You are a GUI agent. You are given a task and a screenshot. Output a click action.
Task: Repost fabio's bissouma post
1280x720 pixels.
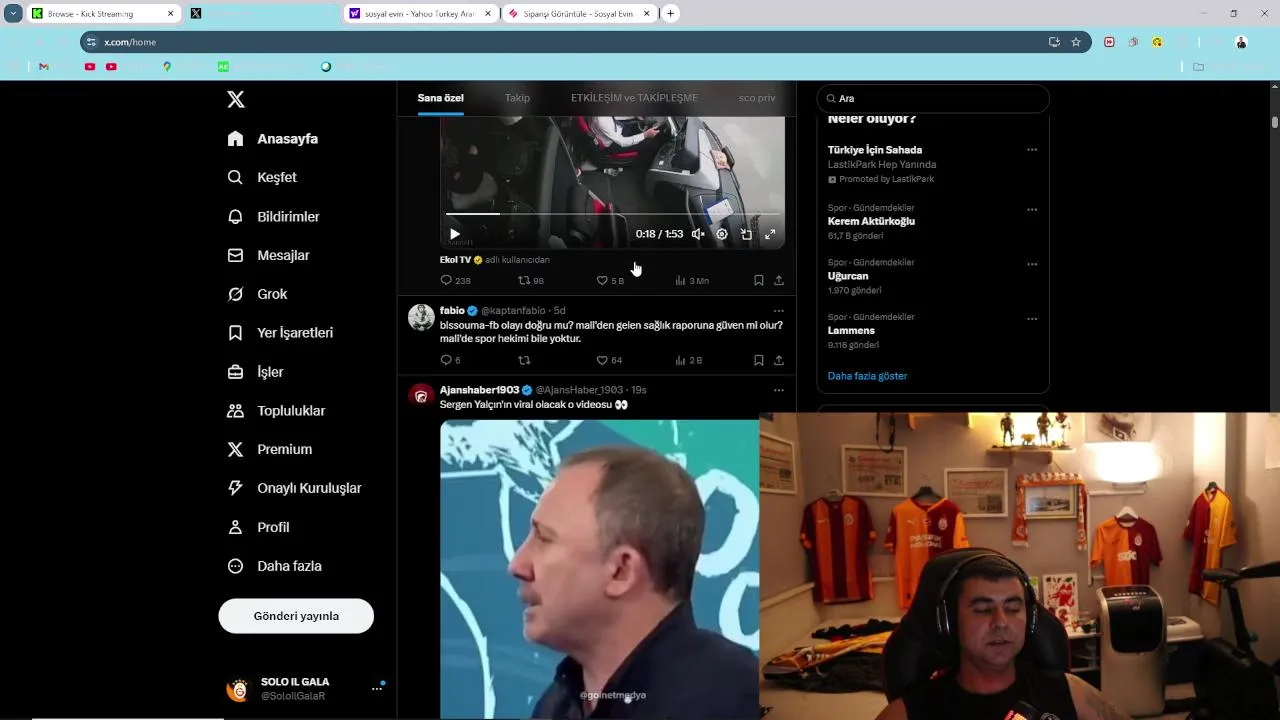click(x=524, y=360)
